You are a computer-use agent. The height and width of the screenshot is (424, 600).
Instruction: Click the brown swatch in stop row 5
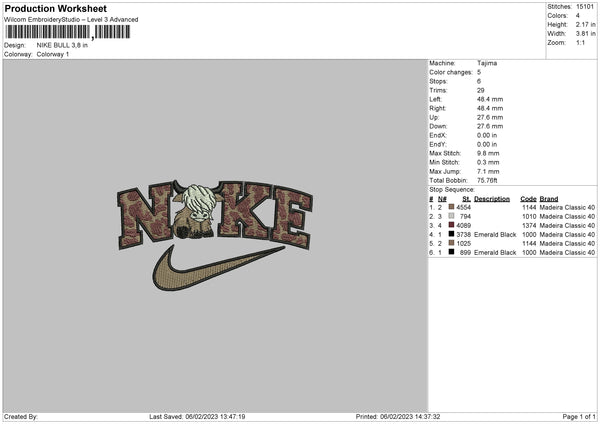pyautogui.click(x=452, y=243)
